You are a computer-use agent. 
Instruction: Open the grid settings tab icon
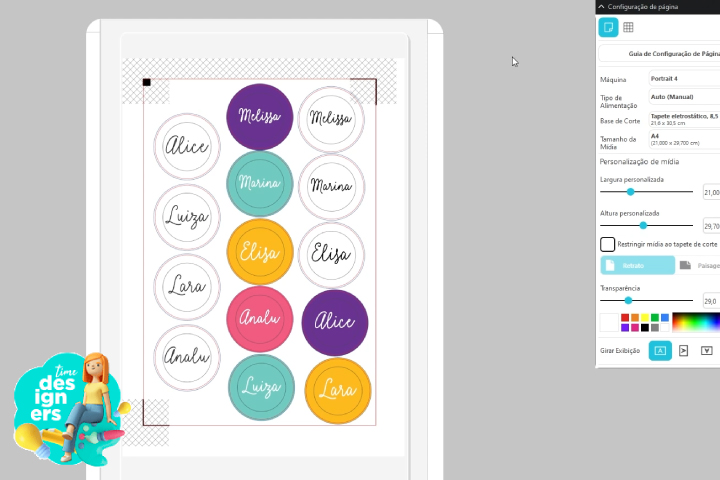click(628, 27)
